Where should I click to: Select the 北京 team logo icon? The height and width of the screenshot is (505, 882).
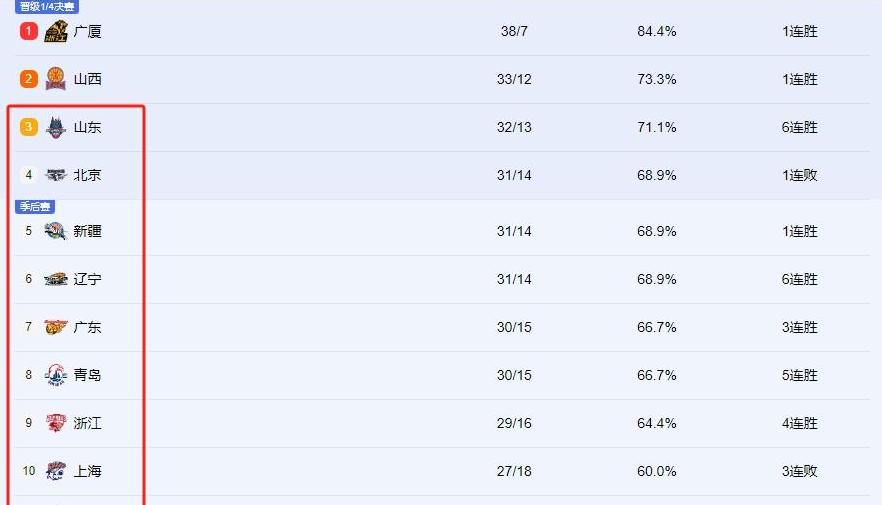click(56, 175)
